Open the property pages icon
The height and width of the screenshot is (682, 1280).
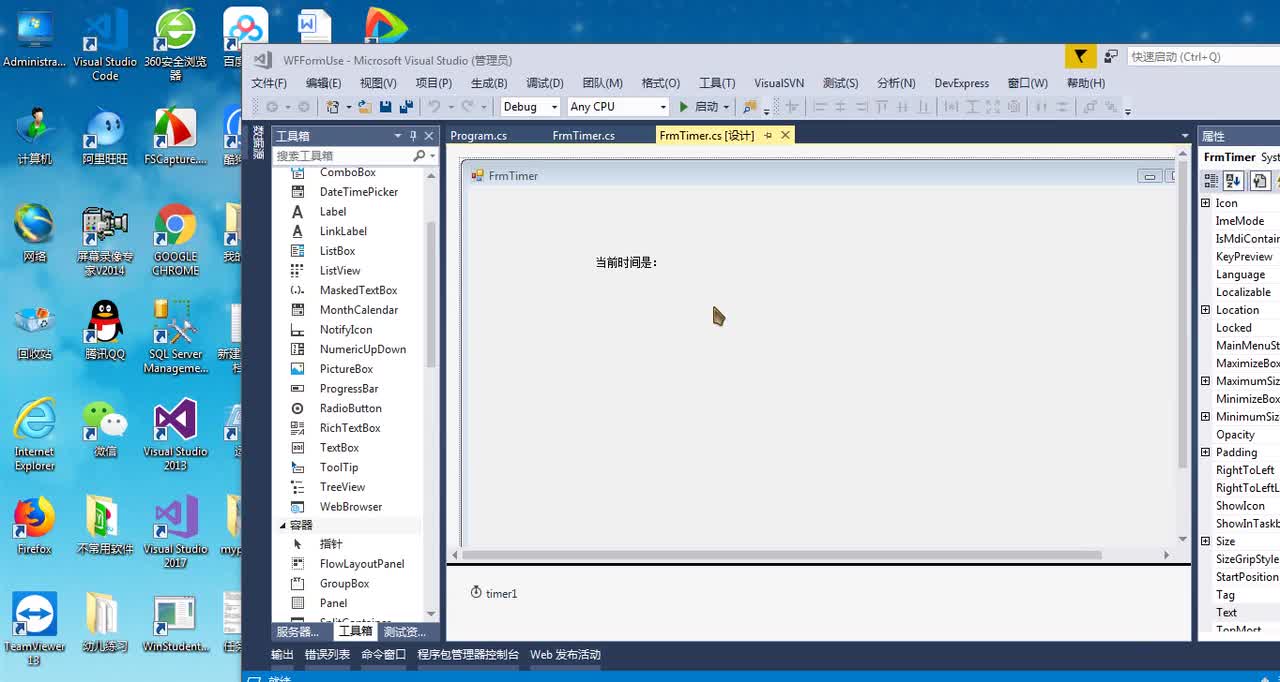(1260, 181)
